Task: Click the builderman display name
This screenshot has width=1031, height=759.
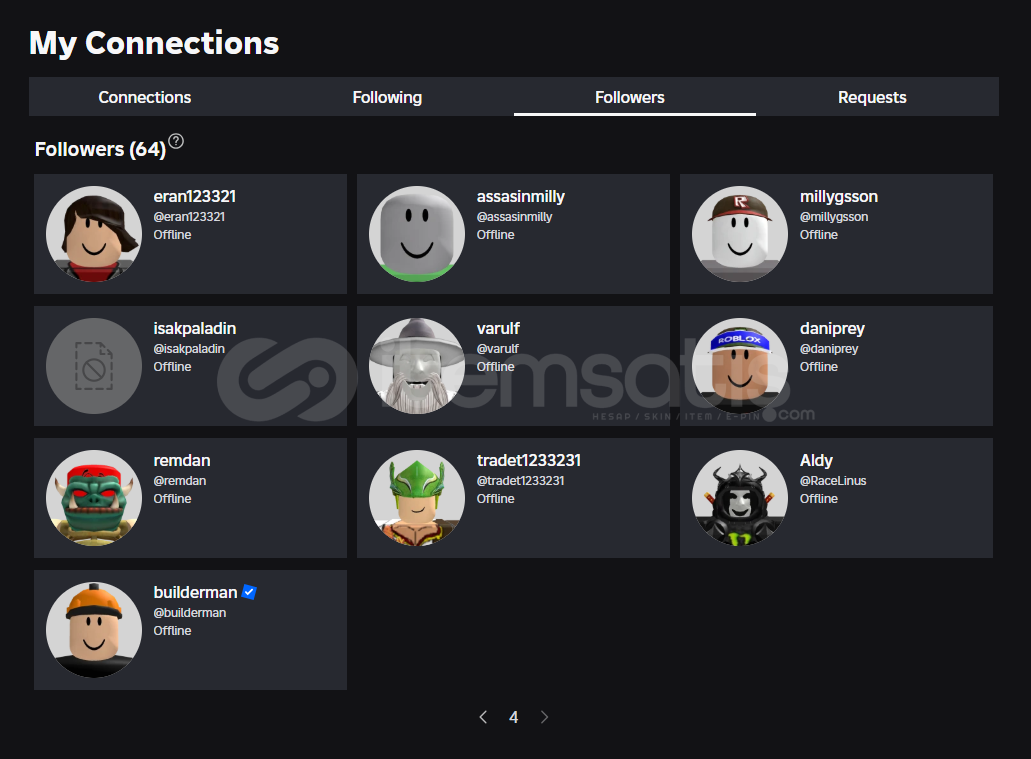Action: pos(195,593)
